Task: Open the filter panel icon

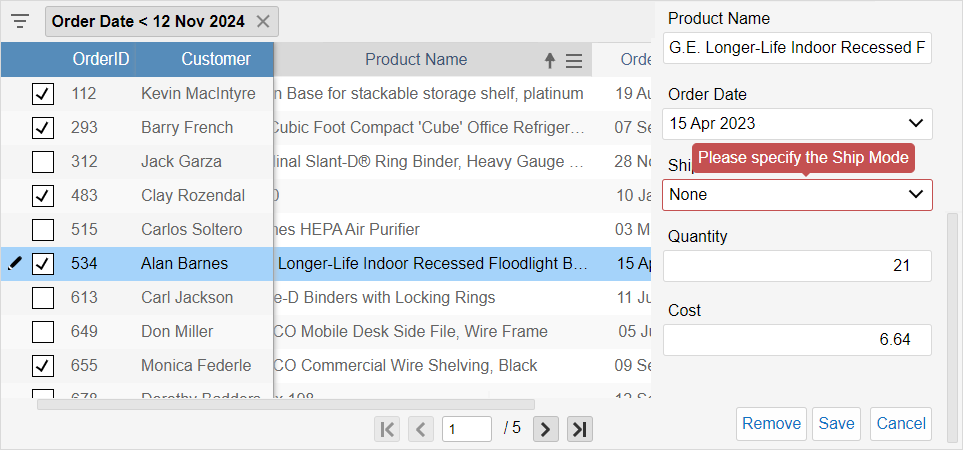Action: (20, 21)
